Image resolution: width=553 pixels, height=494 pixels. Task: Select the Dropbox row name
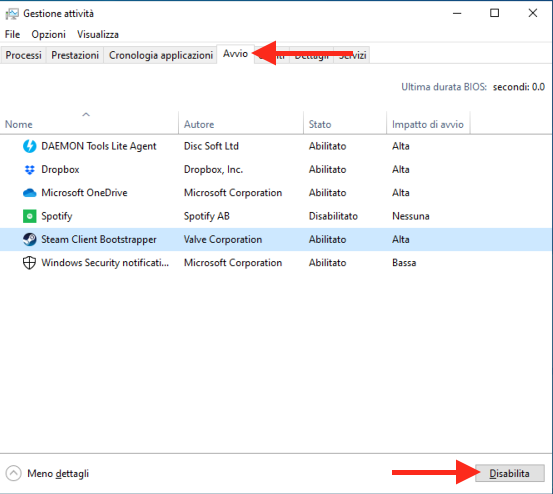pos(60,170)
